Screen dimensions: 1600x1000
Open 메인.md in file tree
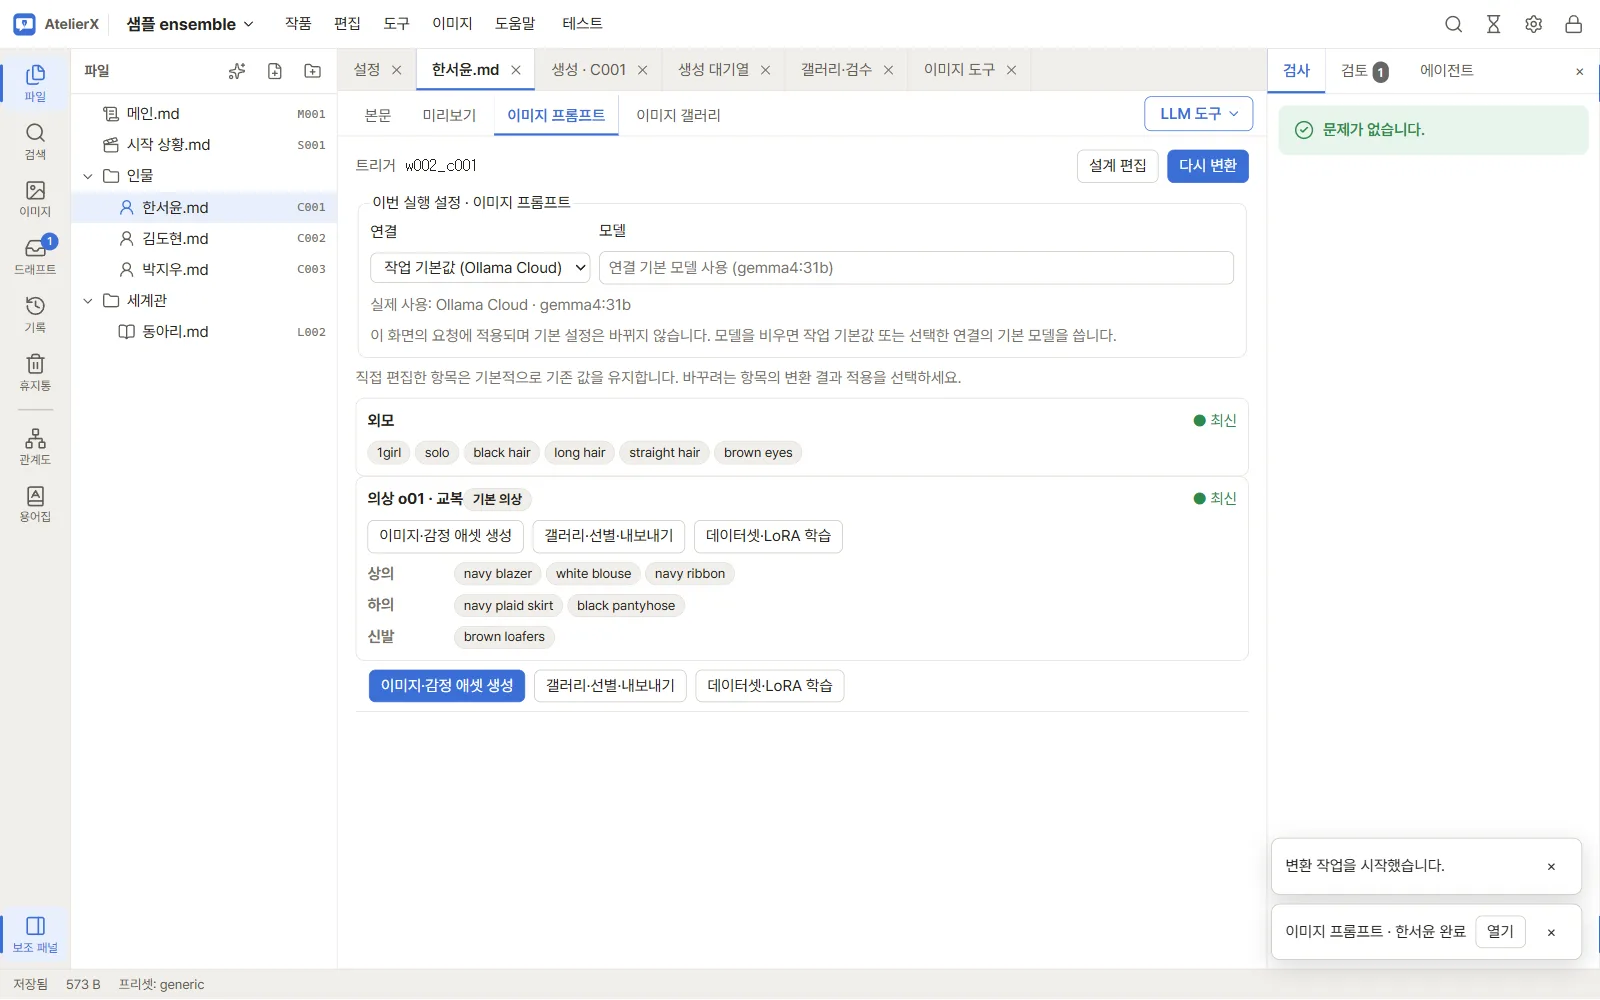pyautogui.click(x=205, y=114)
